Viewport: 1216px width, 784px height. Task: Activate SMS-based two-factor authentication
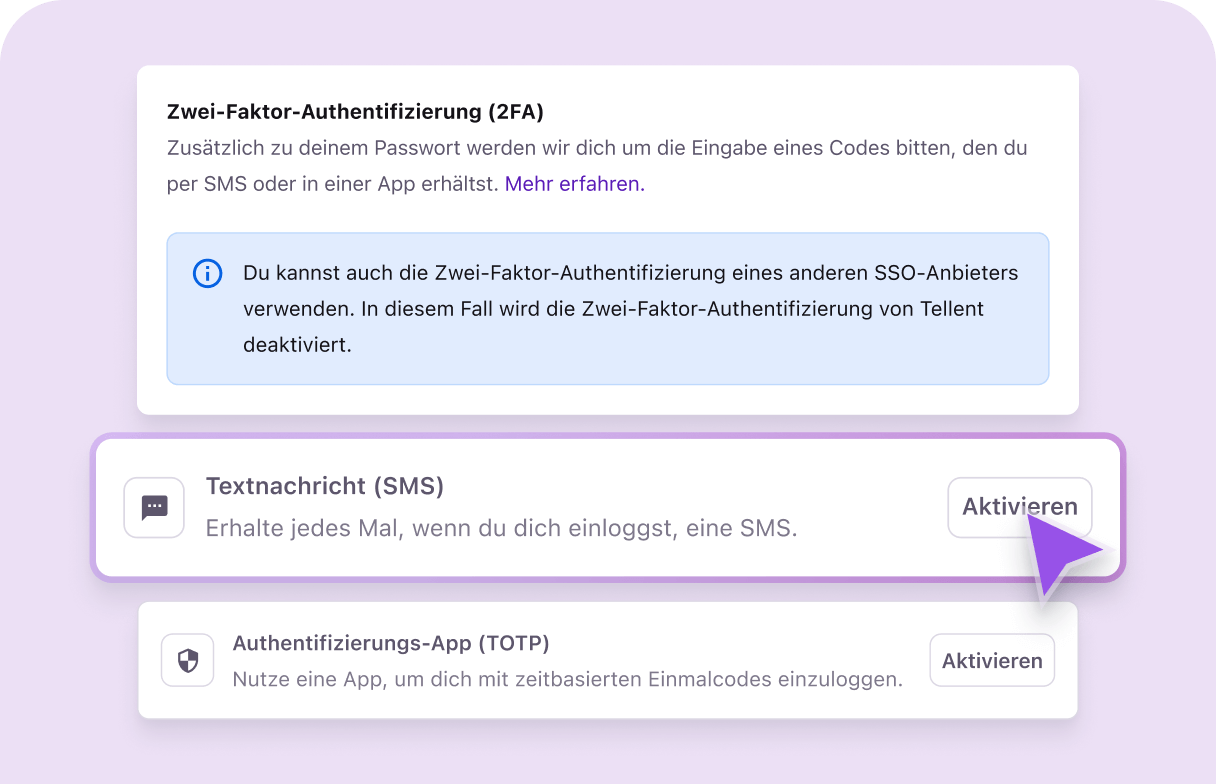1019,507
